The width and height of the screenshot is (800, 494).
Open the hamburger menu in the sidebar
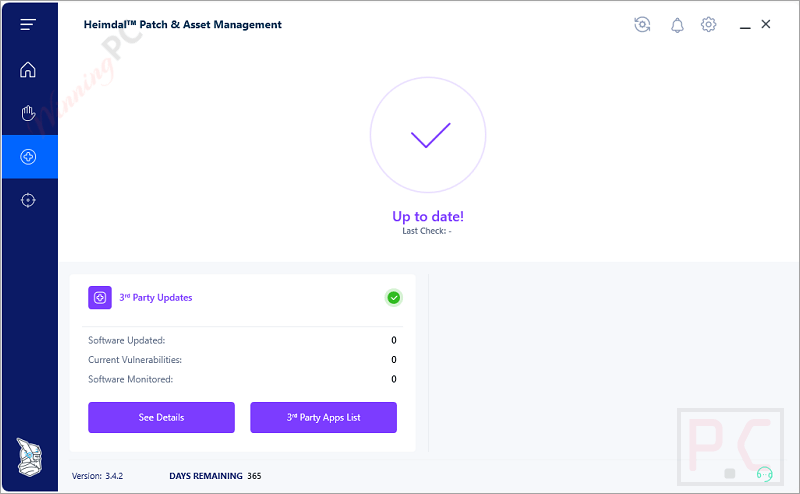28,24
